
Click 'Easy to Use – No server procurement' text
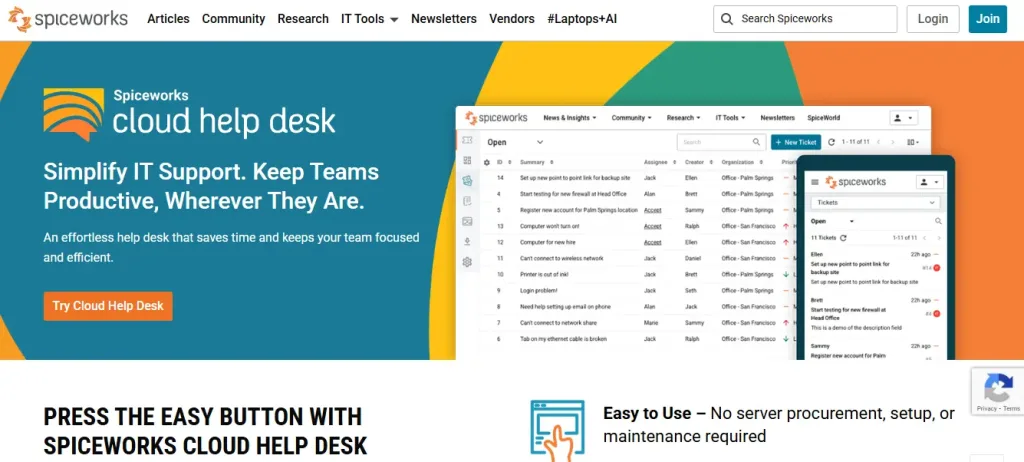point(779,425)
